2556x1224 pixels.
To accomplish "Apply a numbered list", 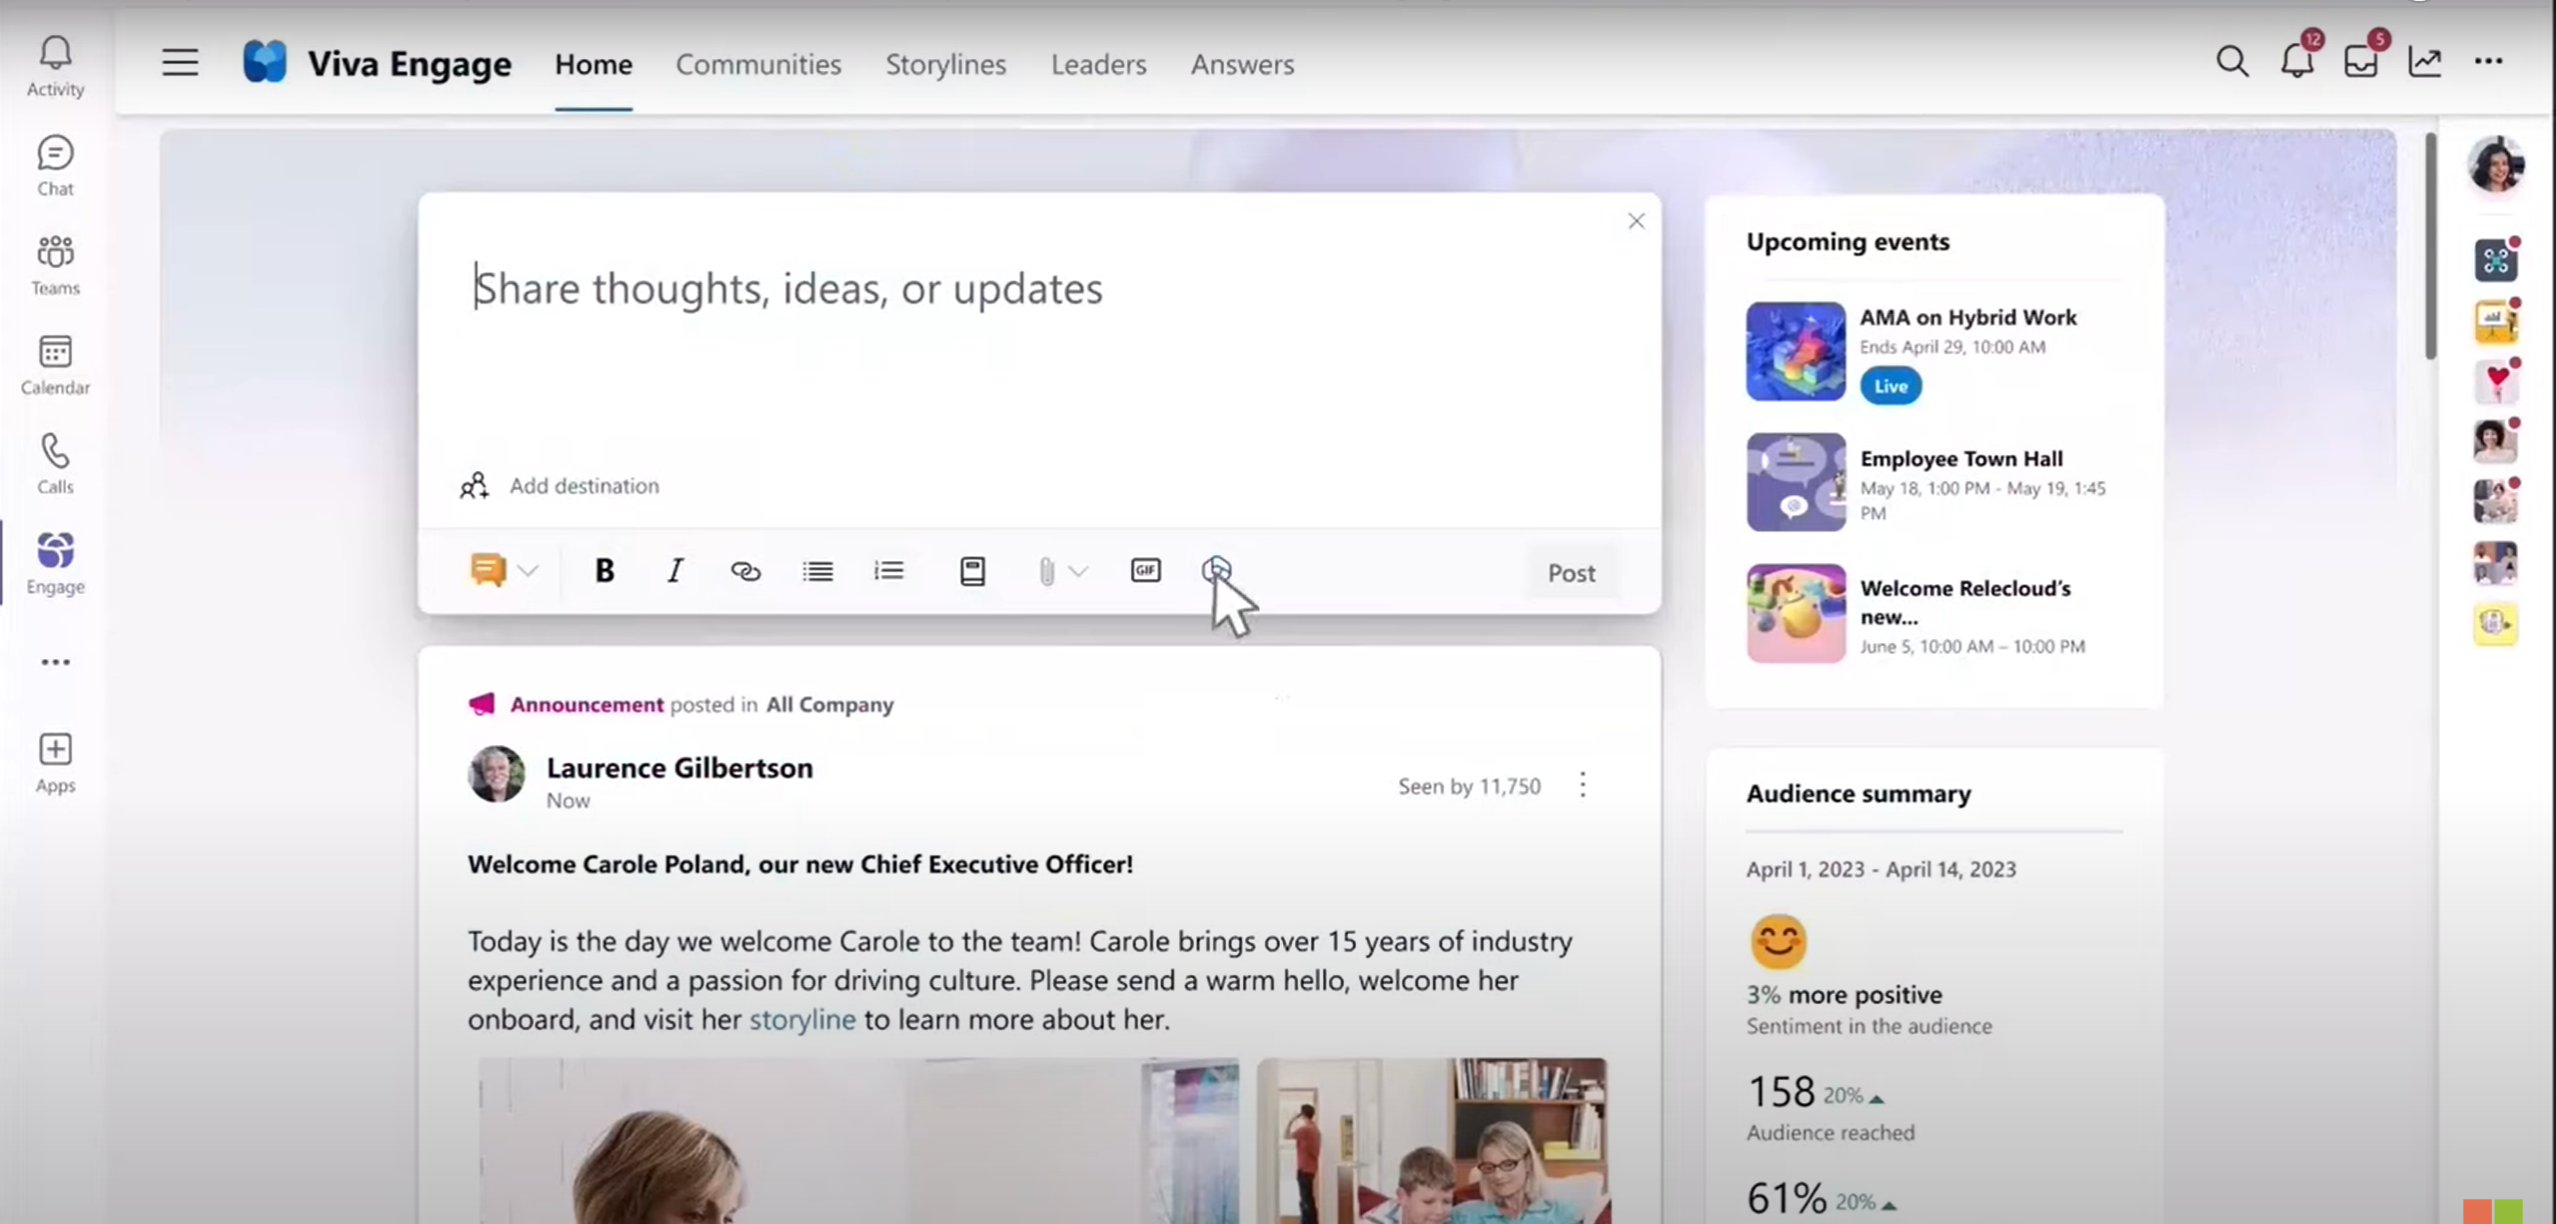I will click(x=887, y=570).
